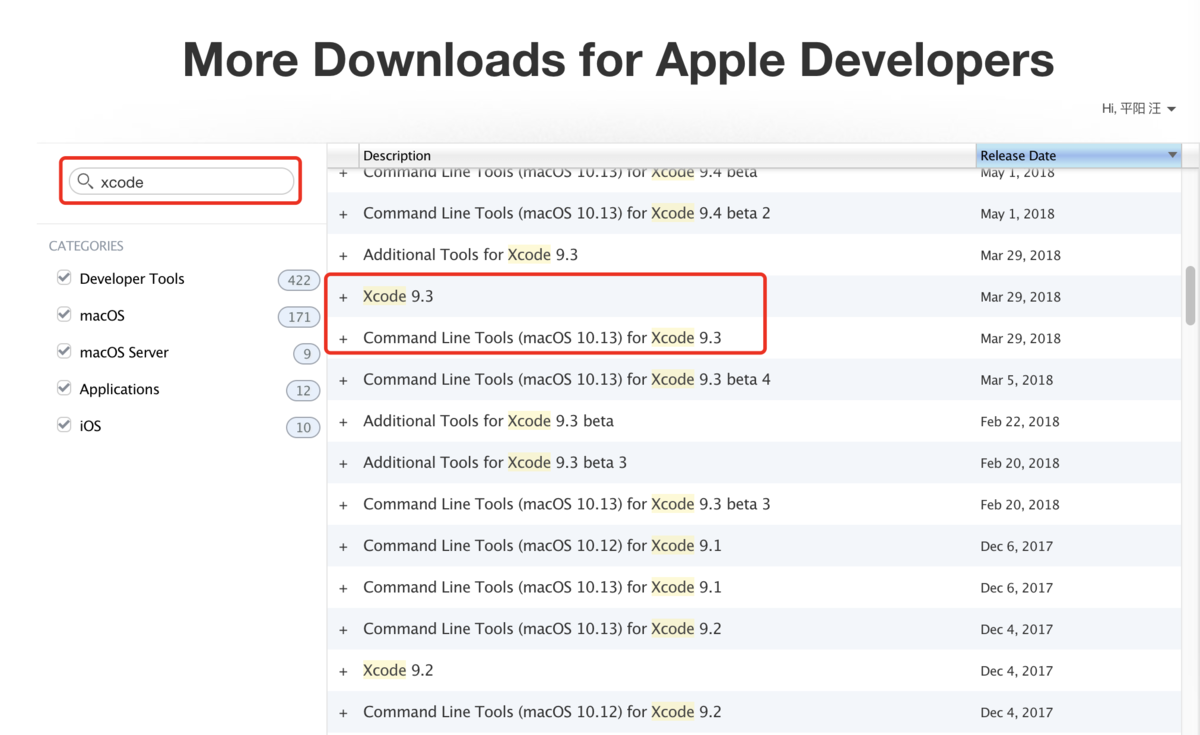Click the Mar 5, 2018 release date
Screen dimensions: 1200x735
1017,380
